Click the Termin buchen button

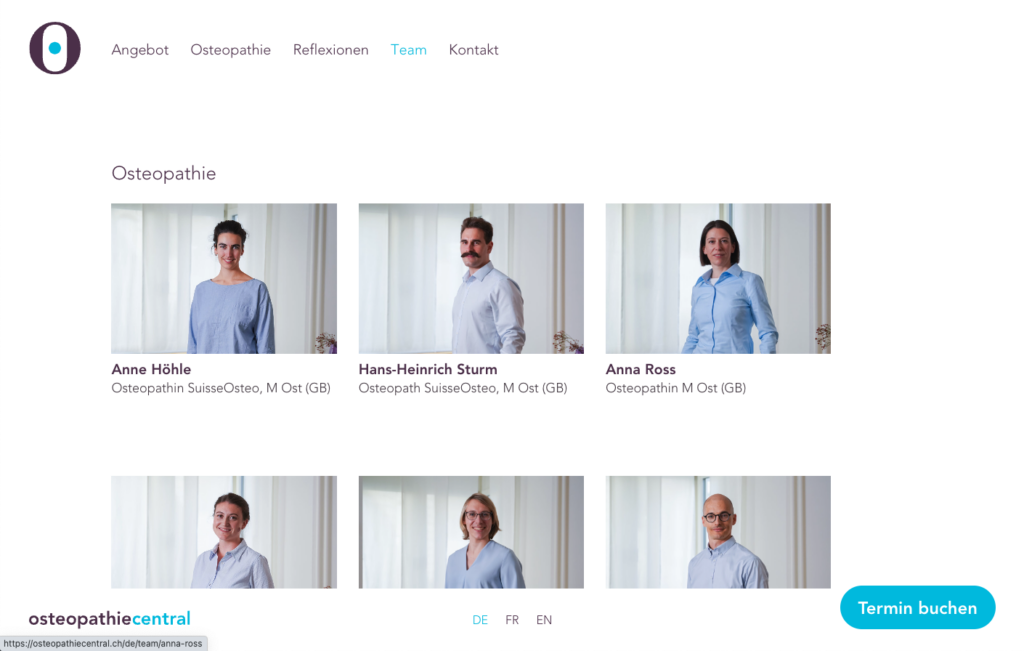[918, 608]
